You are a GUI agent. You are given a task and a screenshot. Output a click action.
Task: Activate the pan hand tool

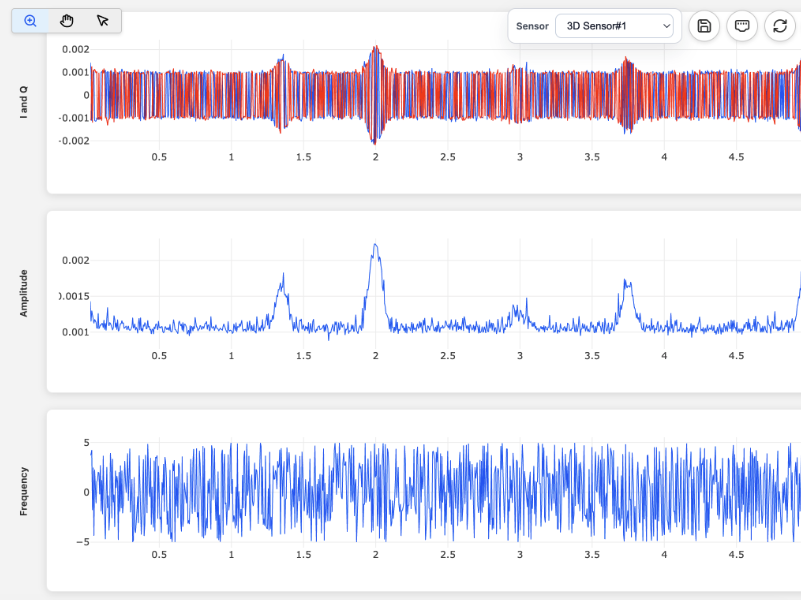[66, 21]
